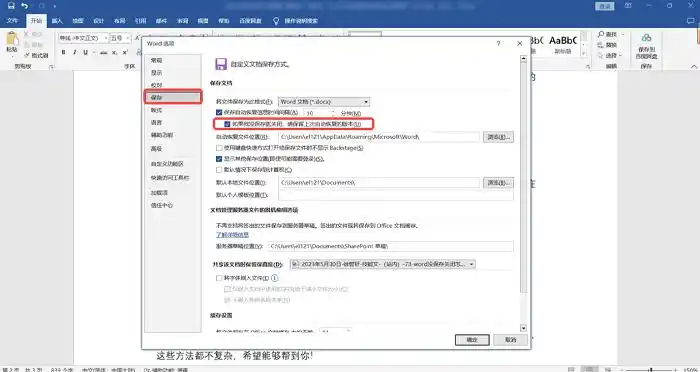
Task: Click the Undo arrow in the title bar
Action: tap(25, 6)
